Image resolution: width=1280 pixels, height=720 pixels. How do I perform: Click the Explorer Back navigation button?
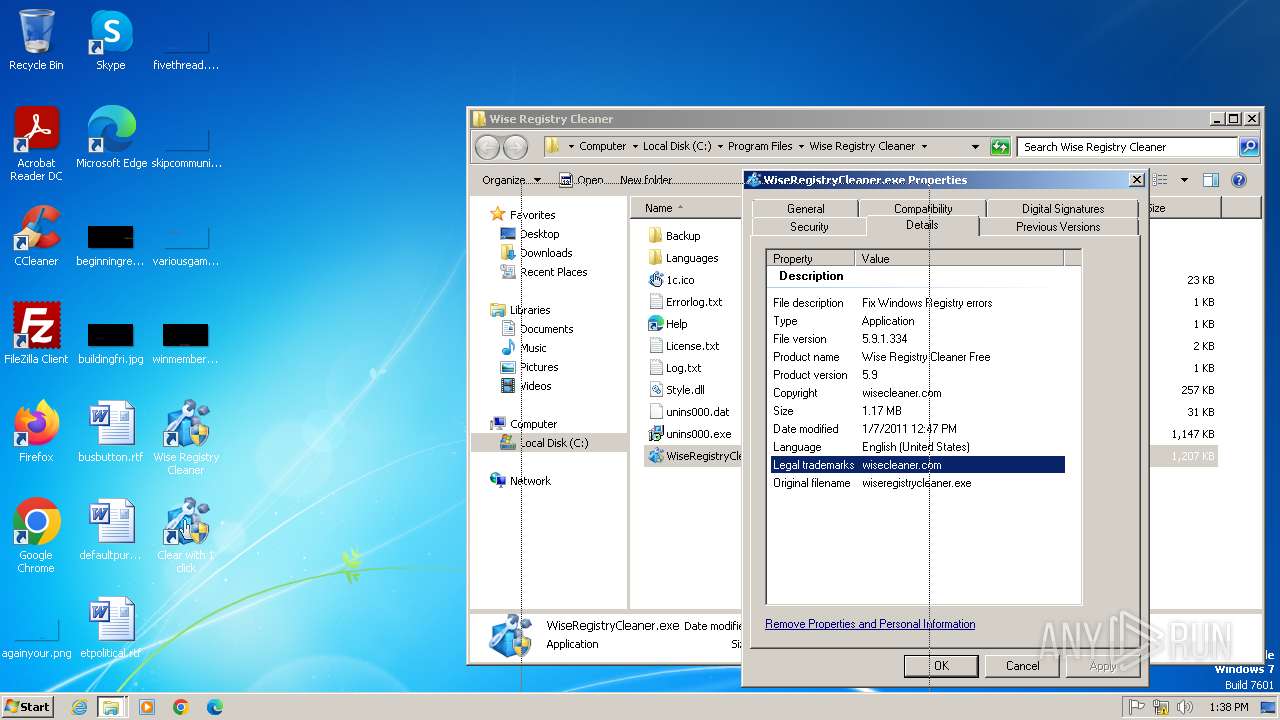(487, 147)
